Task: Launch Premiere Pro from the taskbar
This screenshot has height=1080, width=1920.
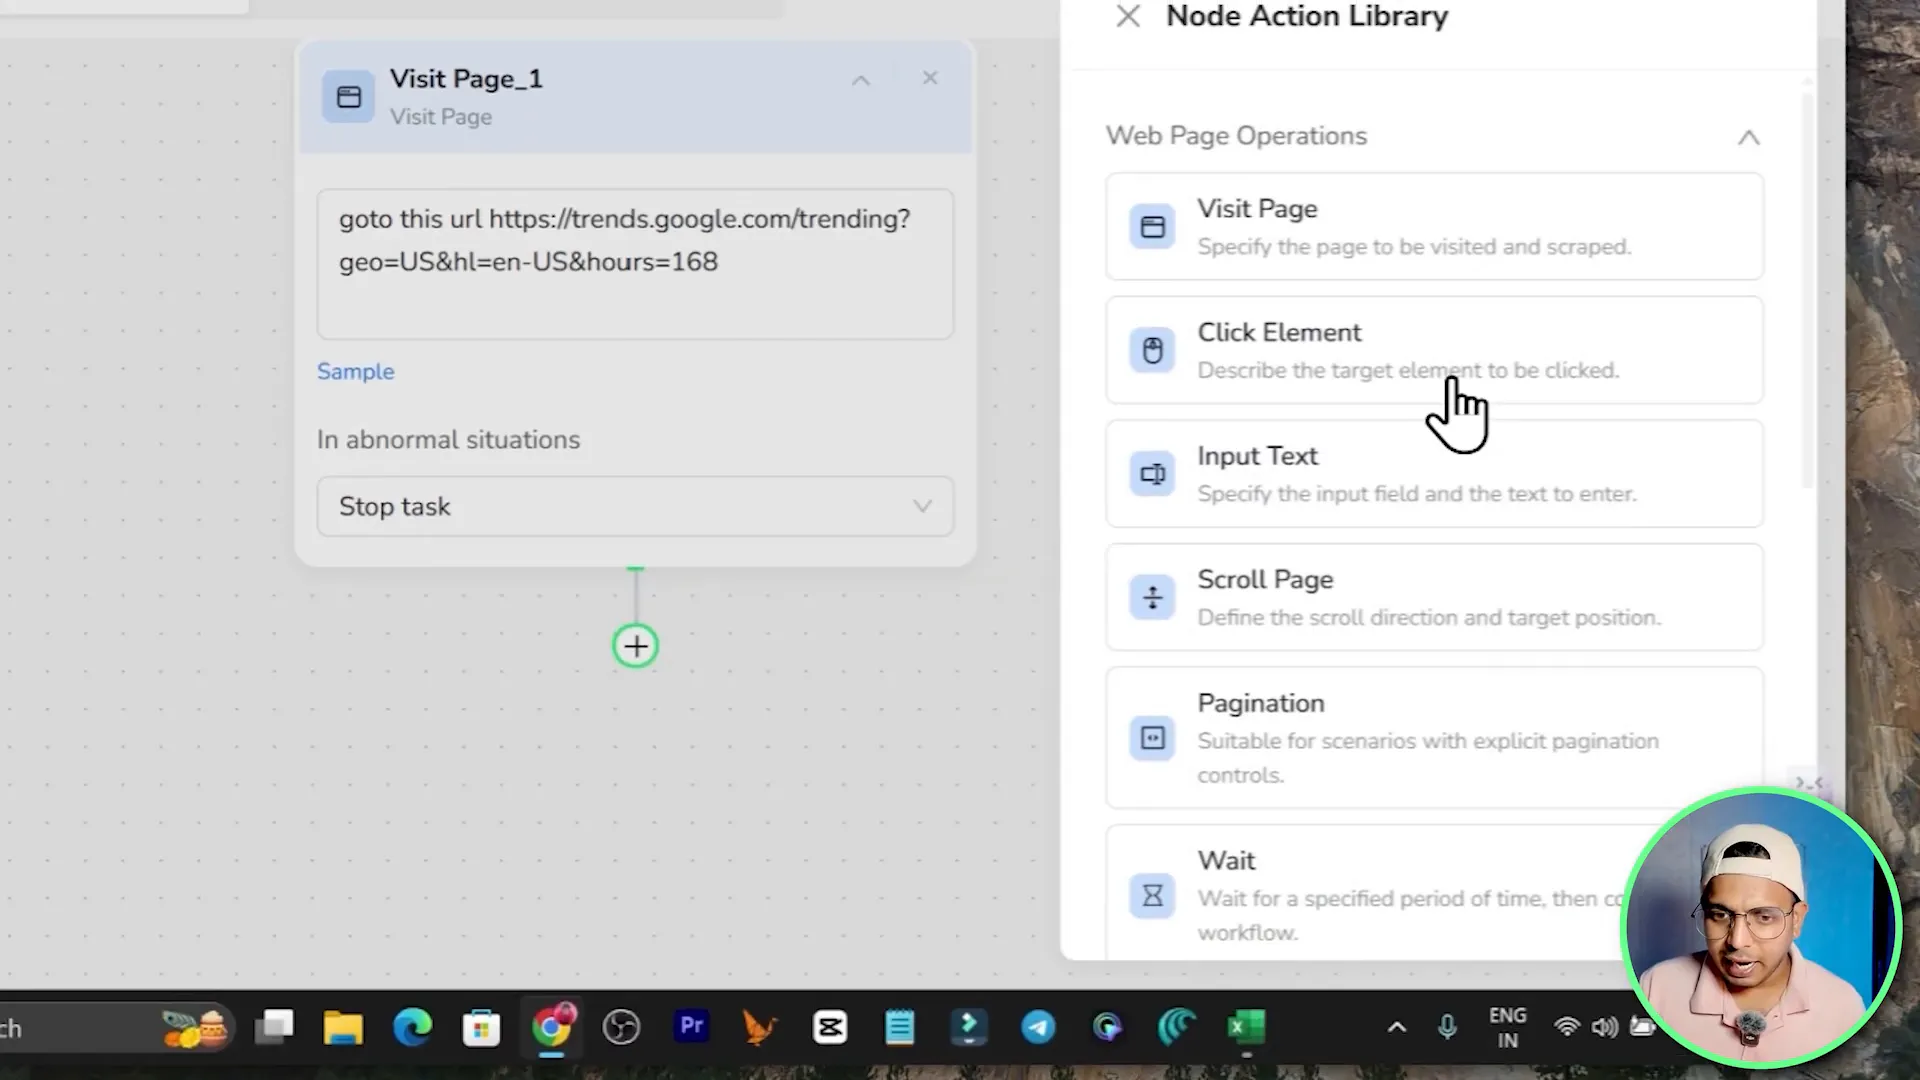Action: (x=691, y=1027)
